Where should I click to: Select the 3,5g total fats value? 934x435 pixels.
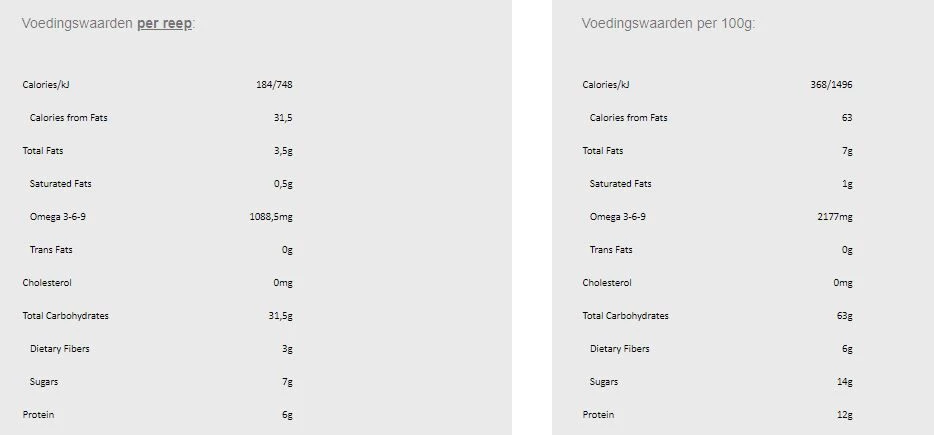point(282,151)
